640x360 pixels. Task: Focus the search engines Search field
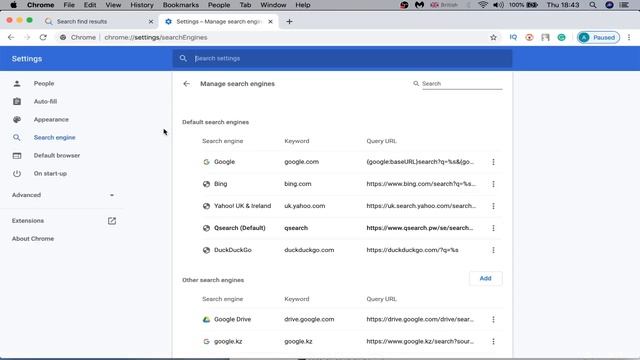coord(462,84)
